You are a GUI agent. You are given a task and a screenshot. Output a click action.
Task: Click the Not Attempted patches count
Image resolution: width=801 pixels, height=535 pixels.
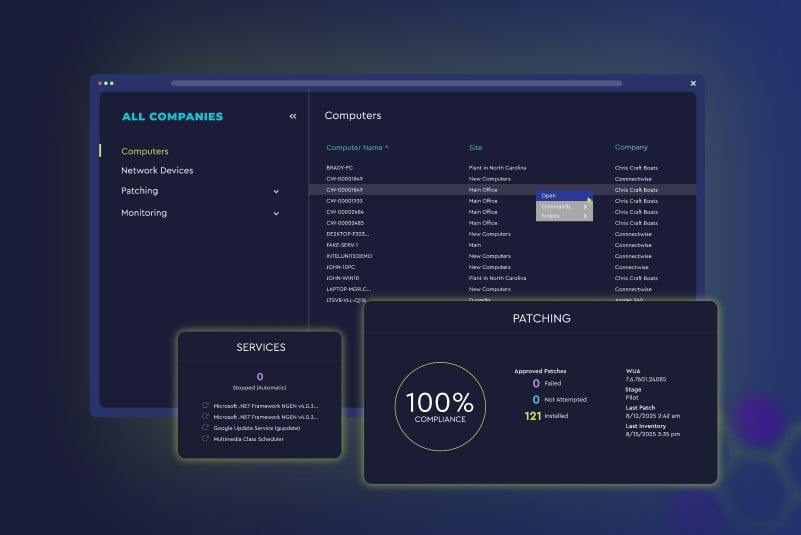[x=535, y=400]
